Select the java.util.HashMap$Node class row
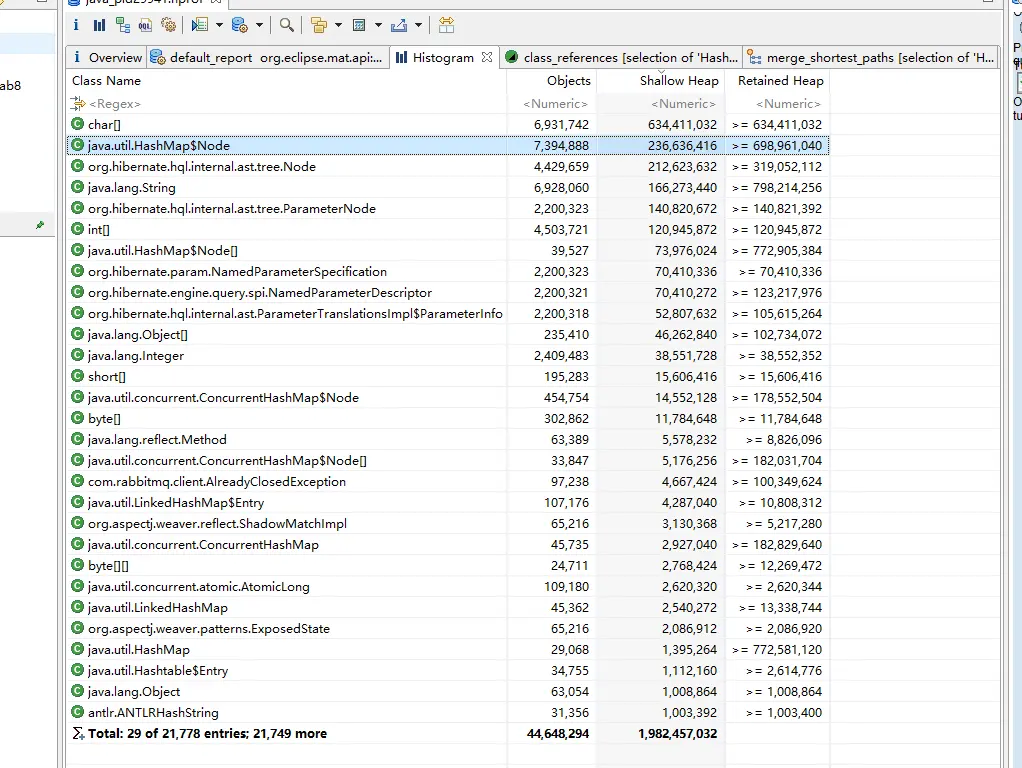 point(448,145)
